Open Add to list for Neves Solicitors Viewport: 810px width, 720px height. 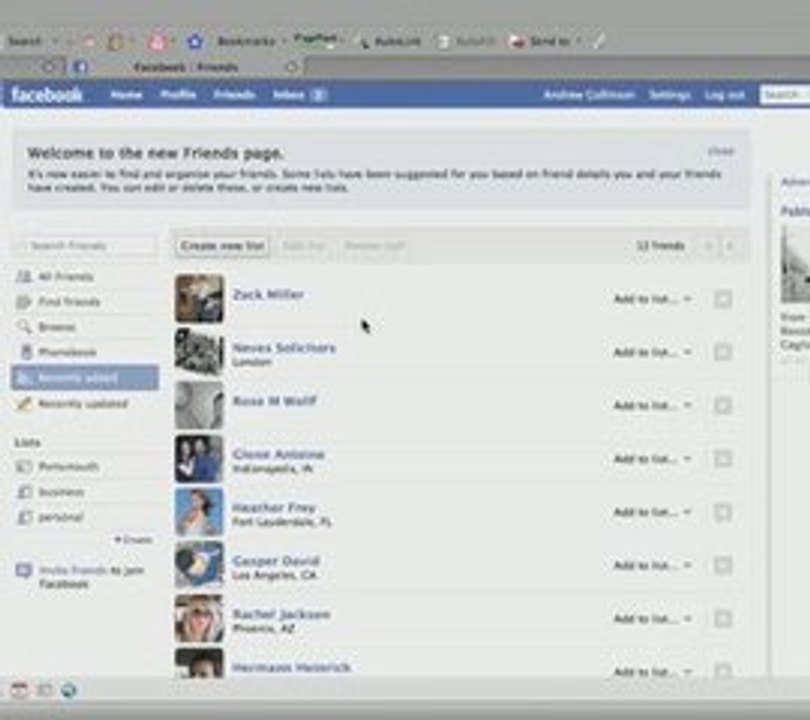652,352
